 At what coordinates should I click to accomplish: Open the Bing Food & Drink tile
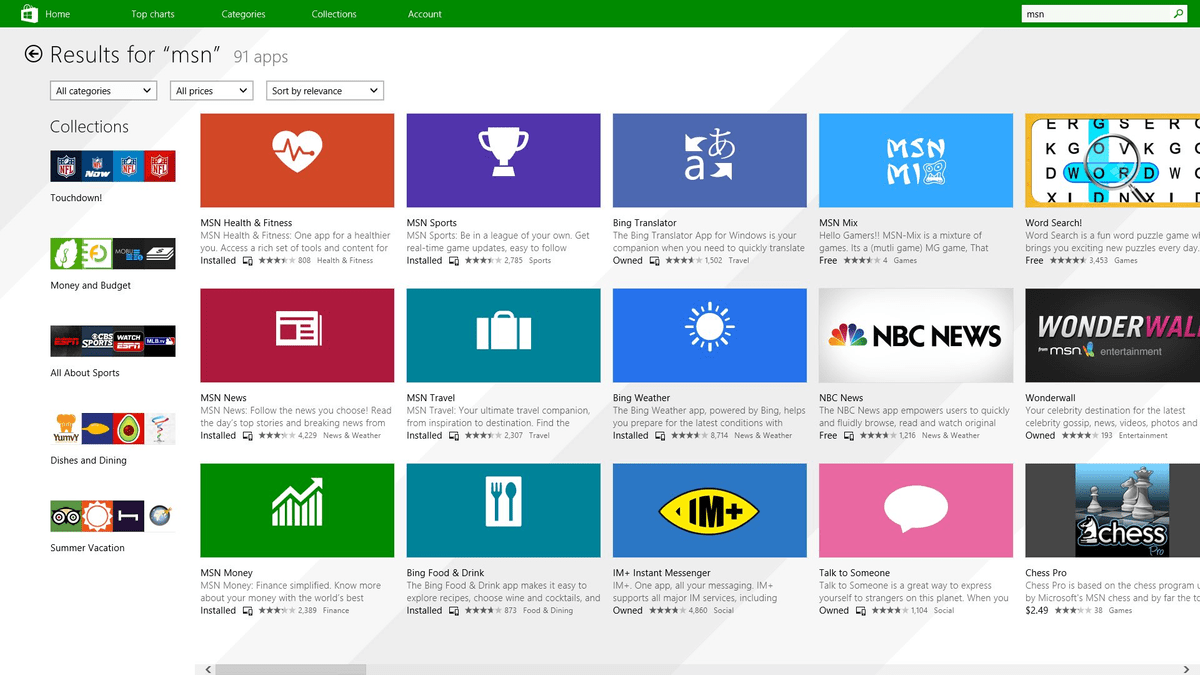tap(503, 510)
